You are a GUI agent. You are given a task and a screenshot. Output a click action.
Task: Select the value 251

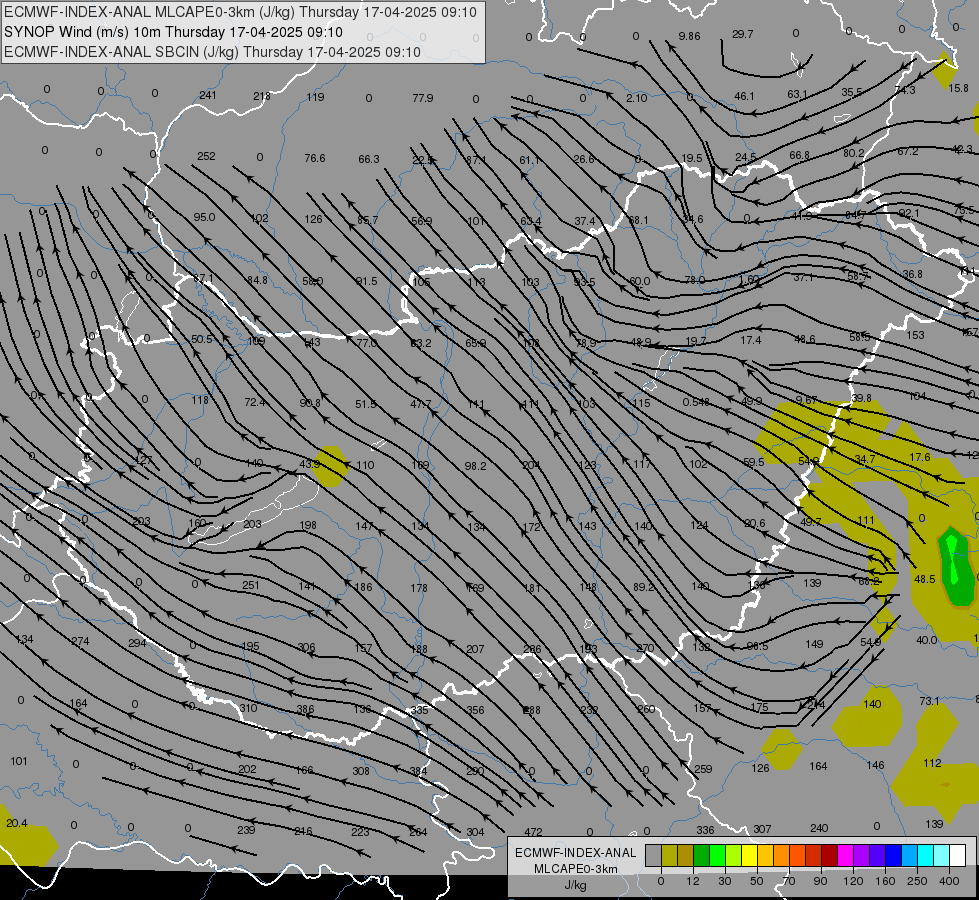click(x=250, y=585)
